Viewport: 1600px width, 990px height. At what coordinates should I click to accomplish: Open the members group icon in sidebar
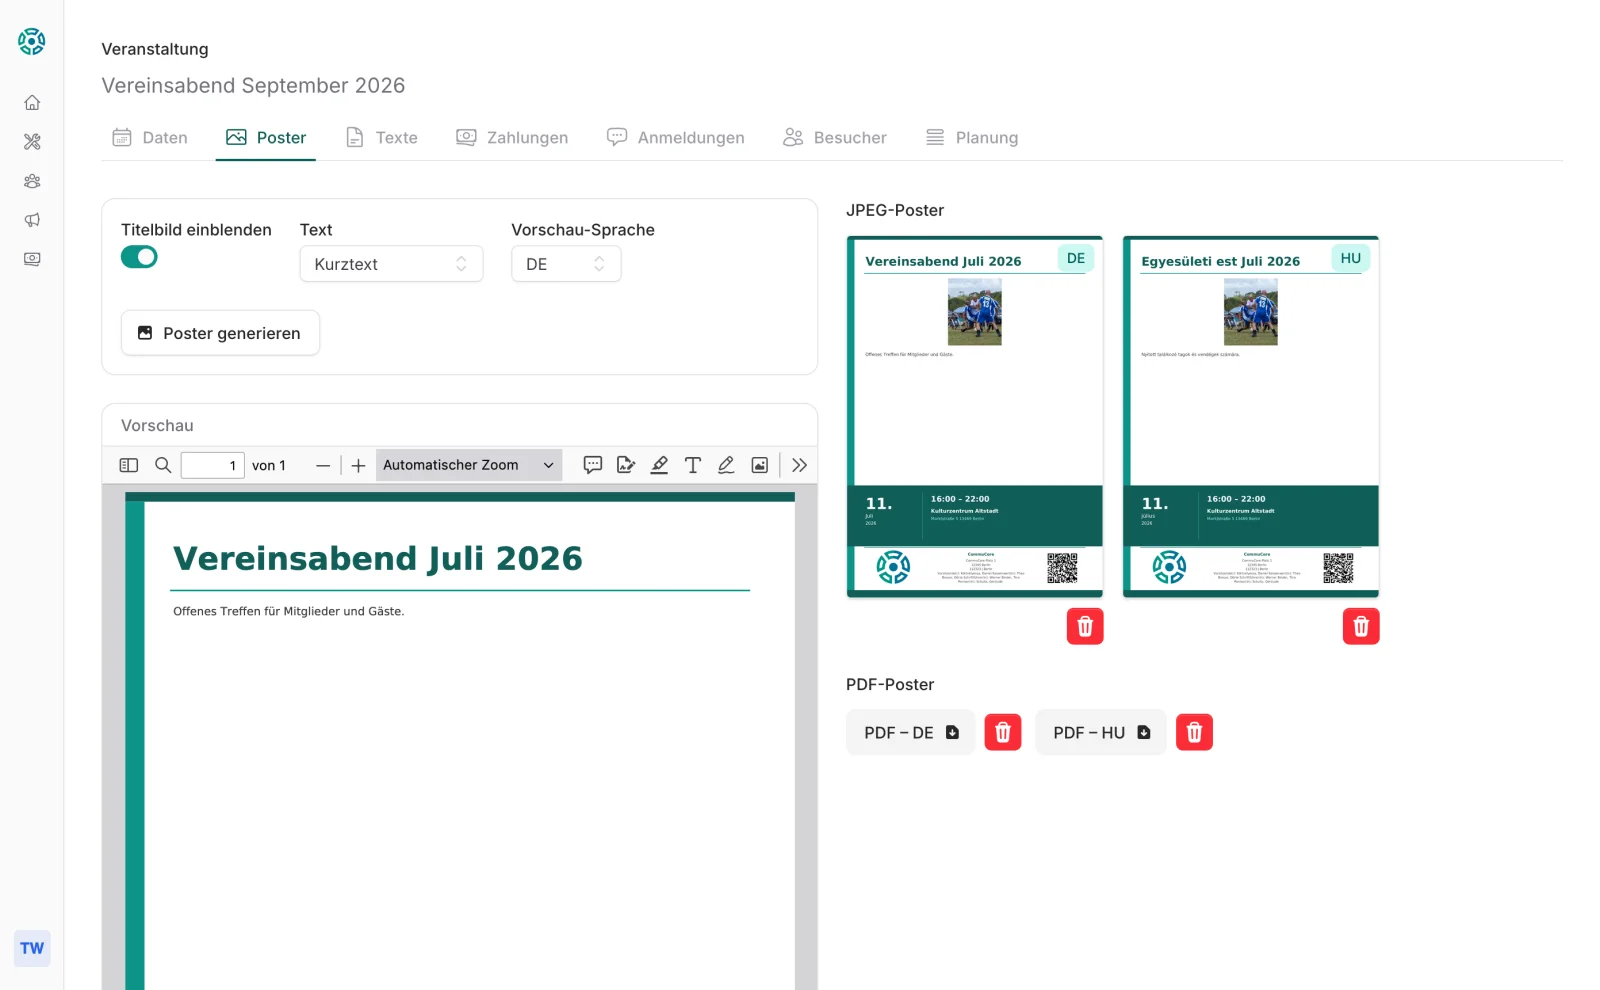pos(32,181)
